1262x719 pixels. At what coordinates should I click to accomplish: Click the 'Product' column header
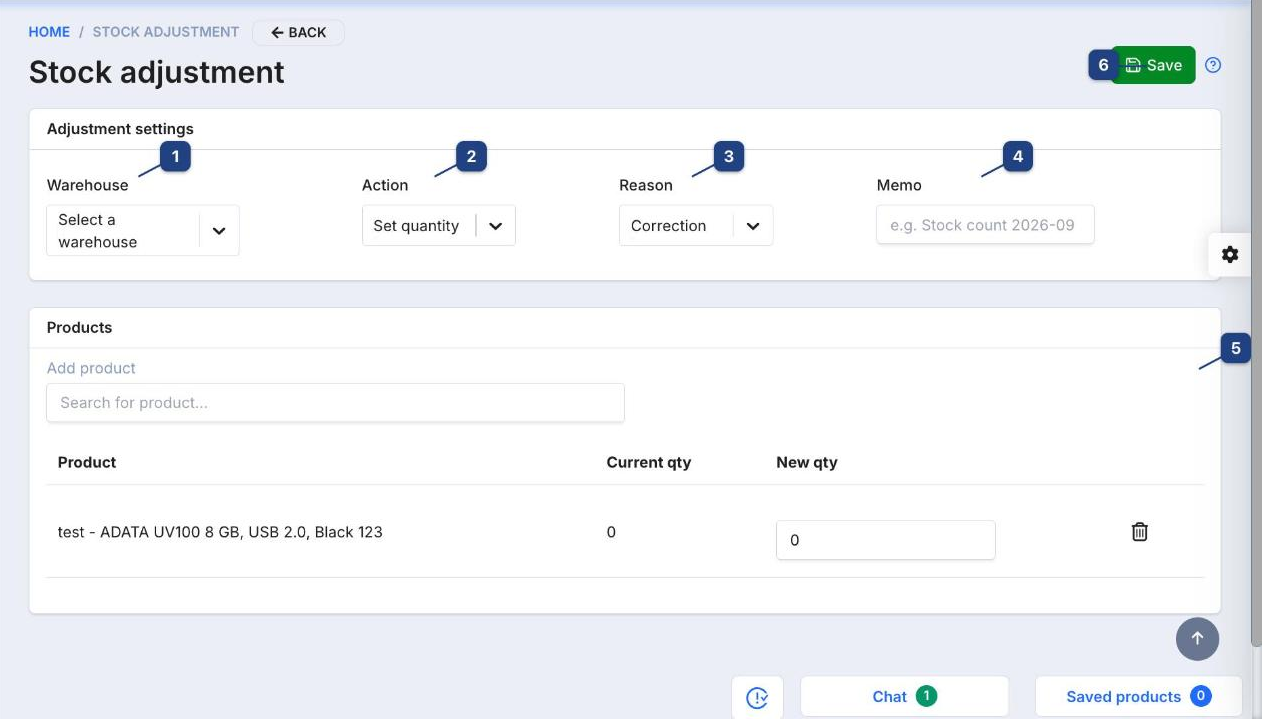87,462
